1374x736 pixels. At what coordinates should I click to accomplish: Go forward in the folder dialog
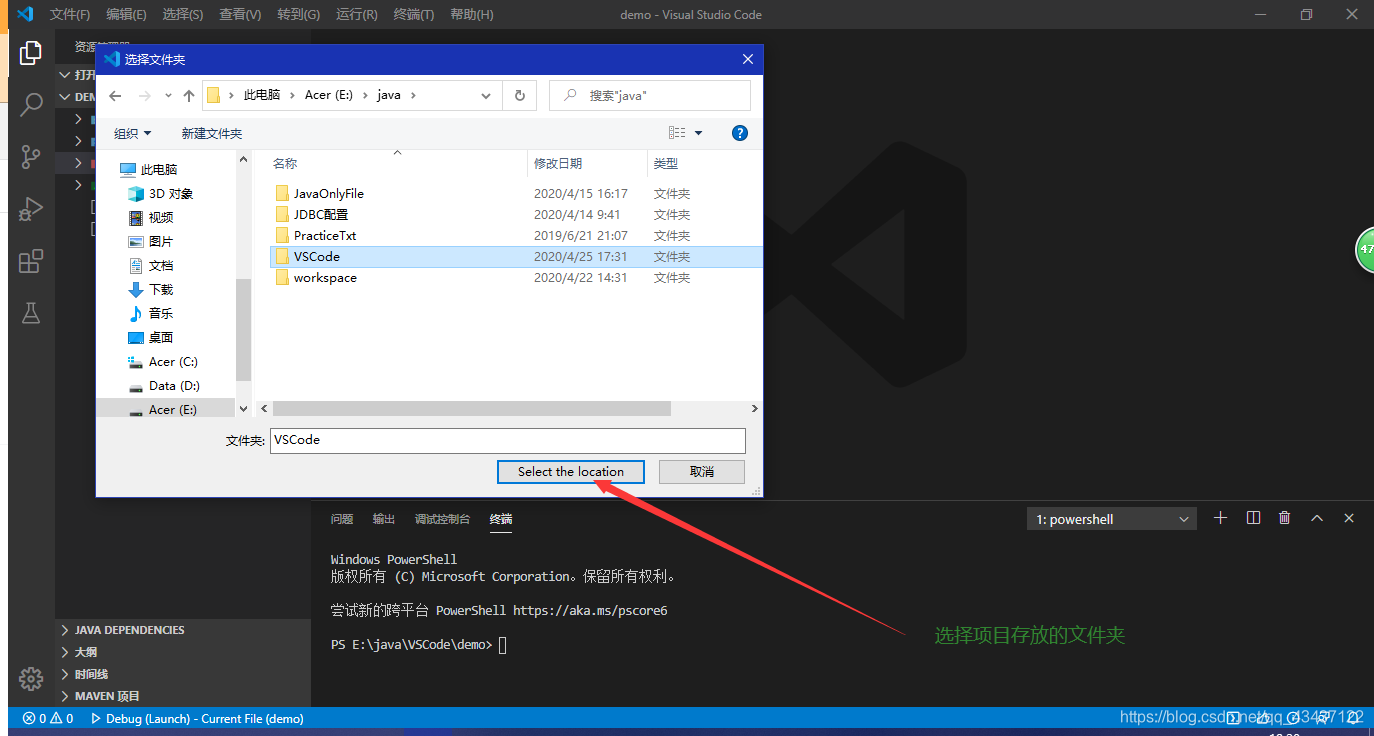pos(145,96)
